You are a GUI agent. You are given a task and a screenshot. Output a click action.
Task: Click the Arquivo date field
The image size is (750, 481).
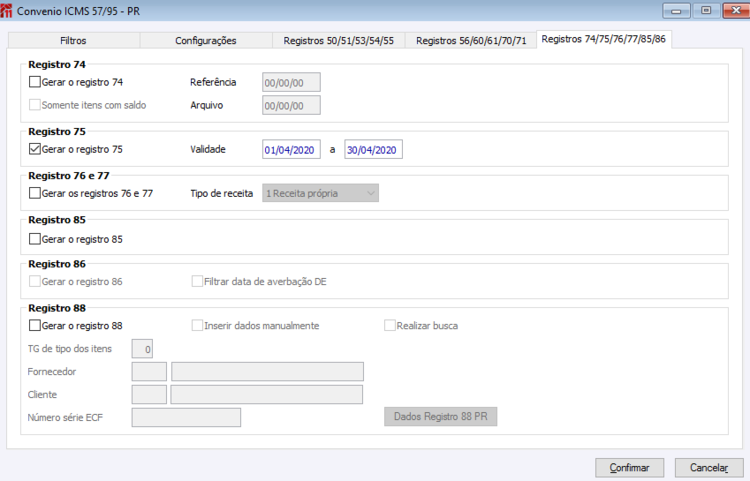291,105
